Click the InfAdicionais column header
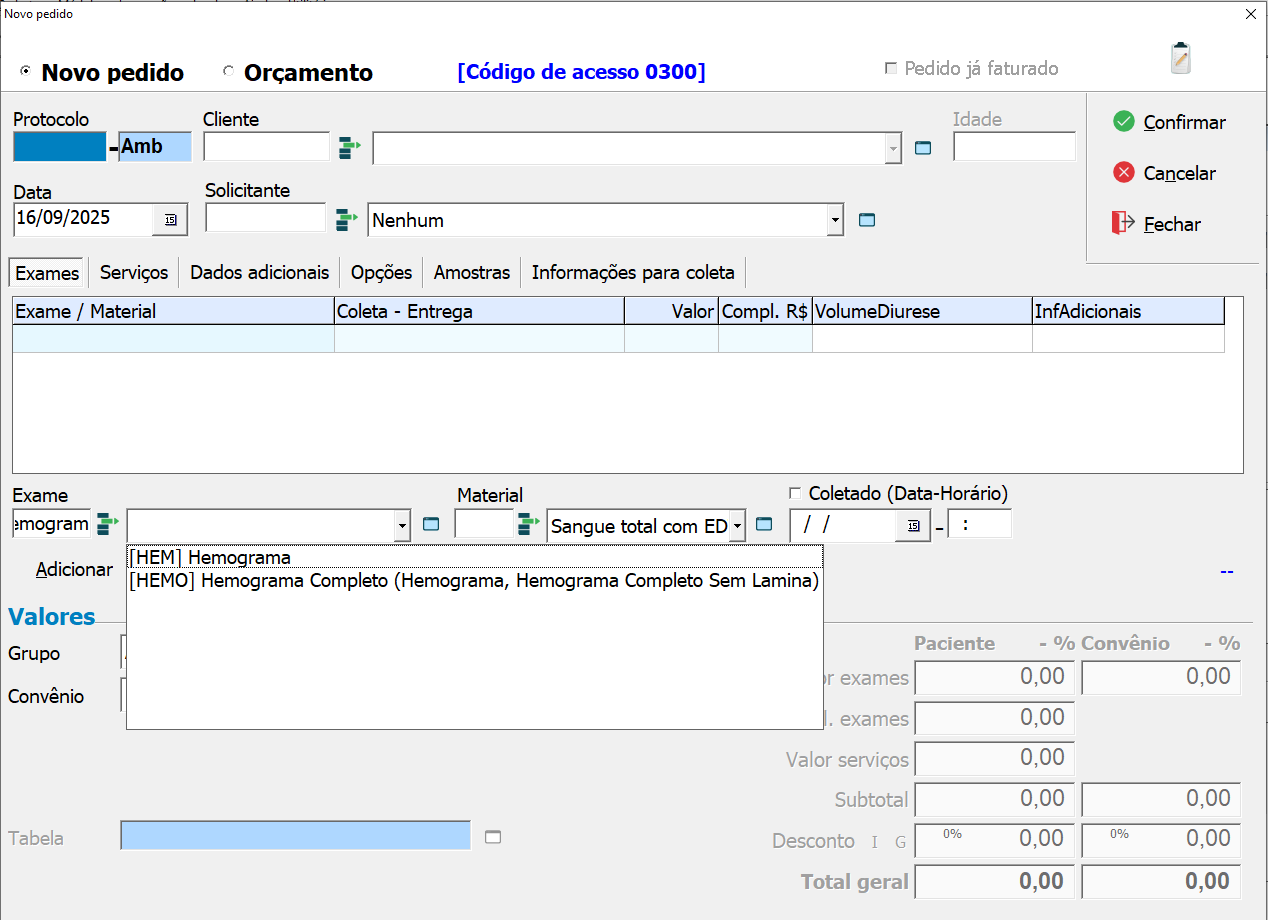This screenshot has width=1268, height=920. (1128, 311)
